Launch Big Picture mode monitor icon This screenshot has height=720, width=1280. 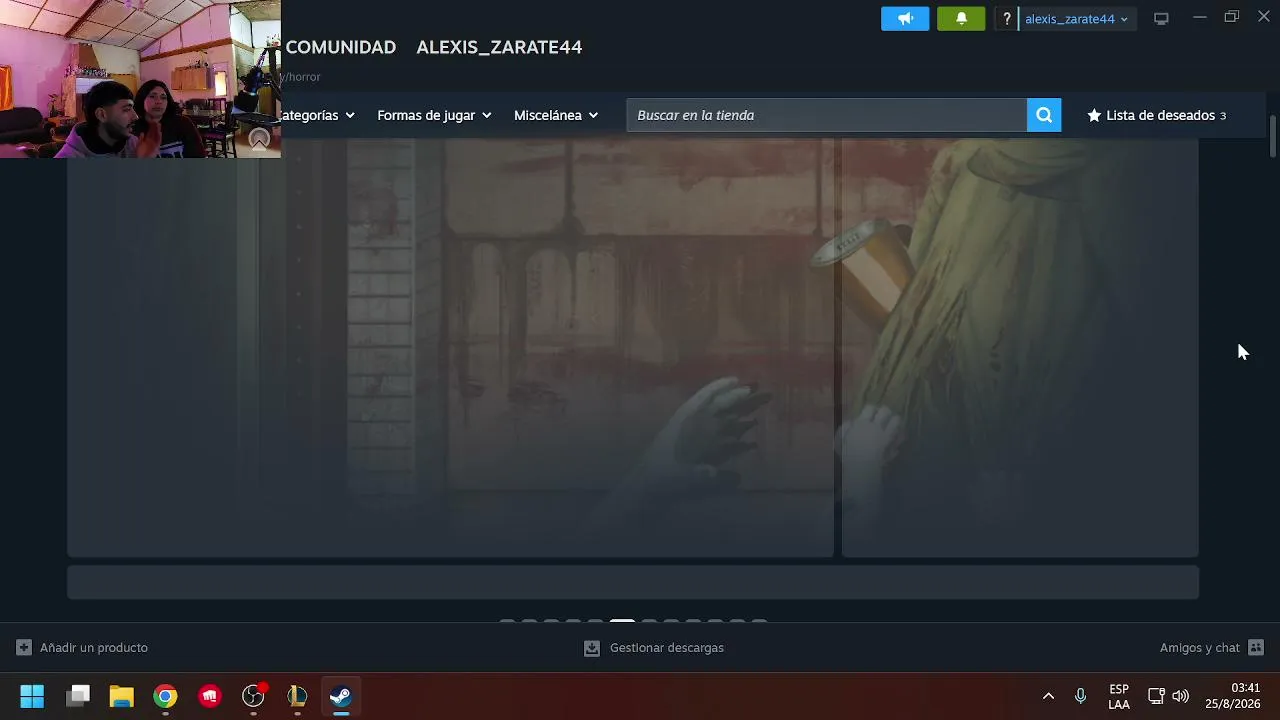[x=1161, y=18]
